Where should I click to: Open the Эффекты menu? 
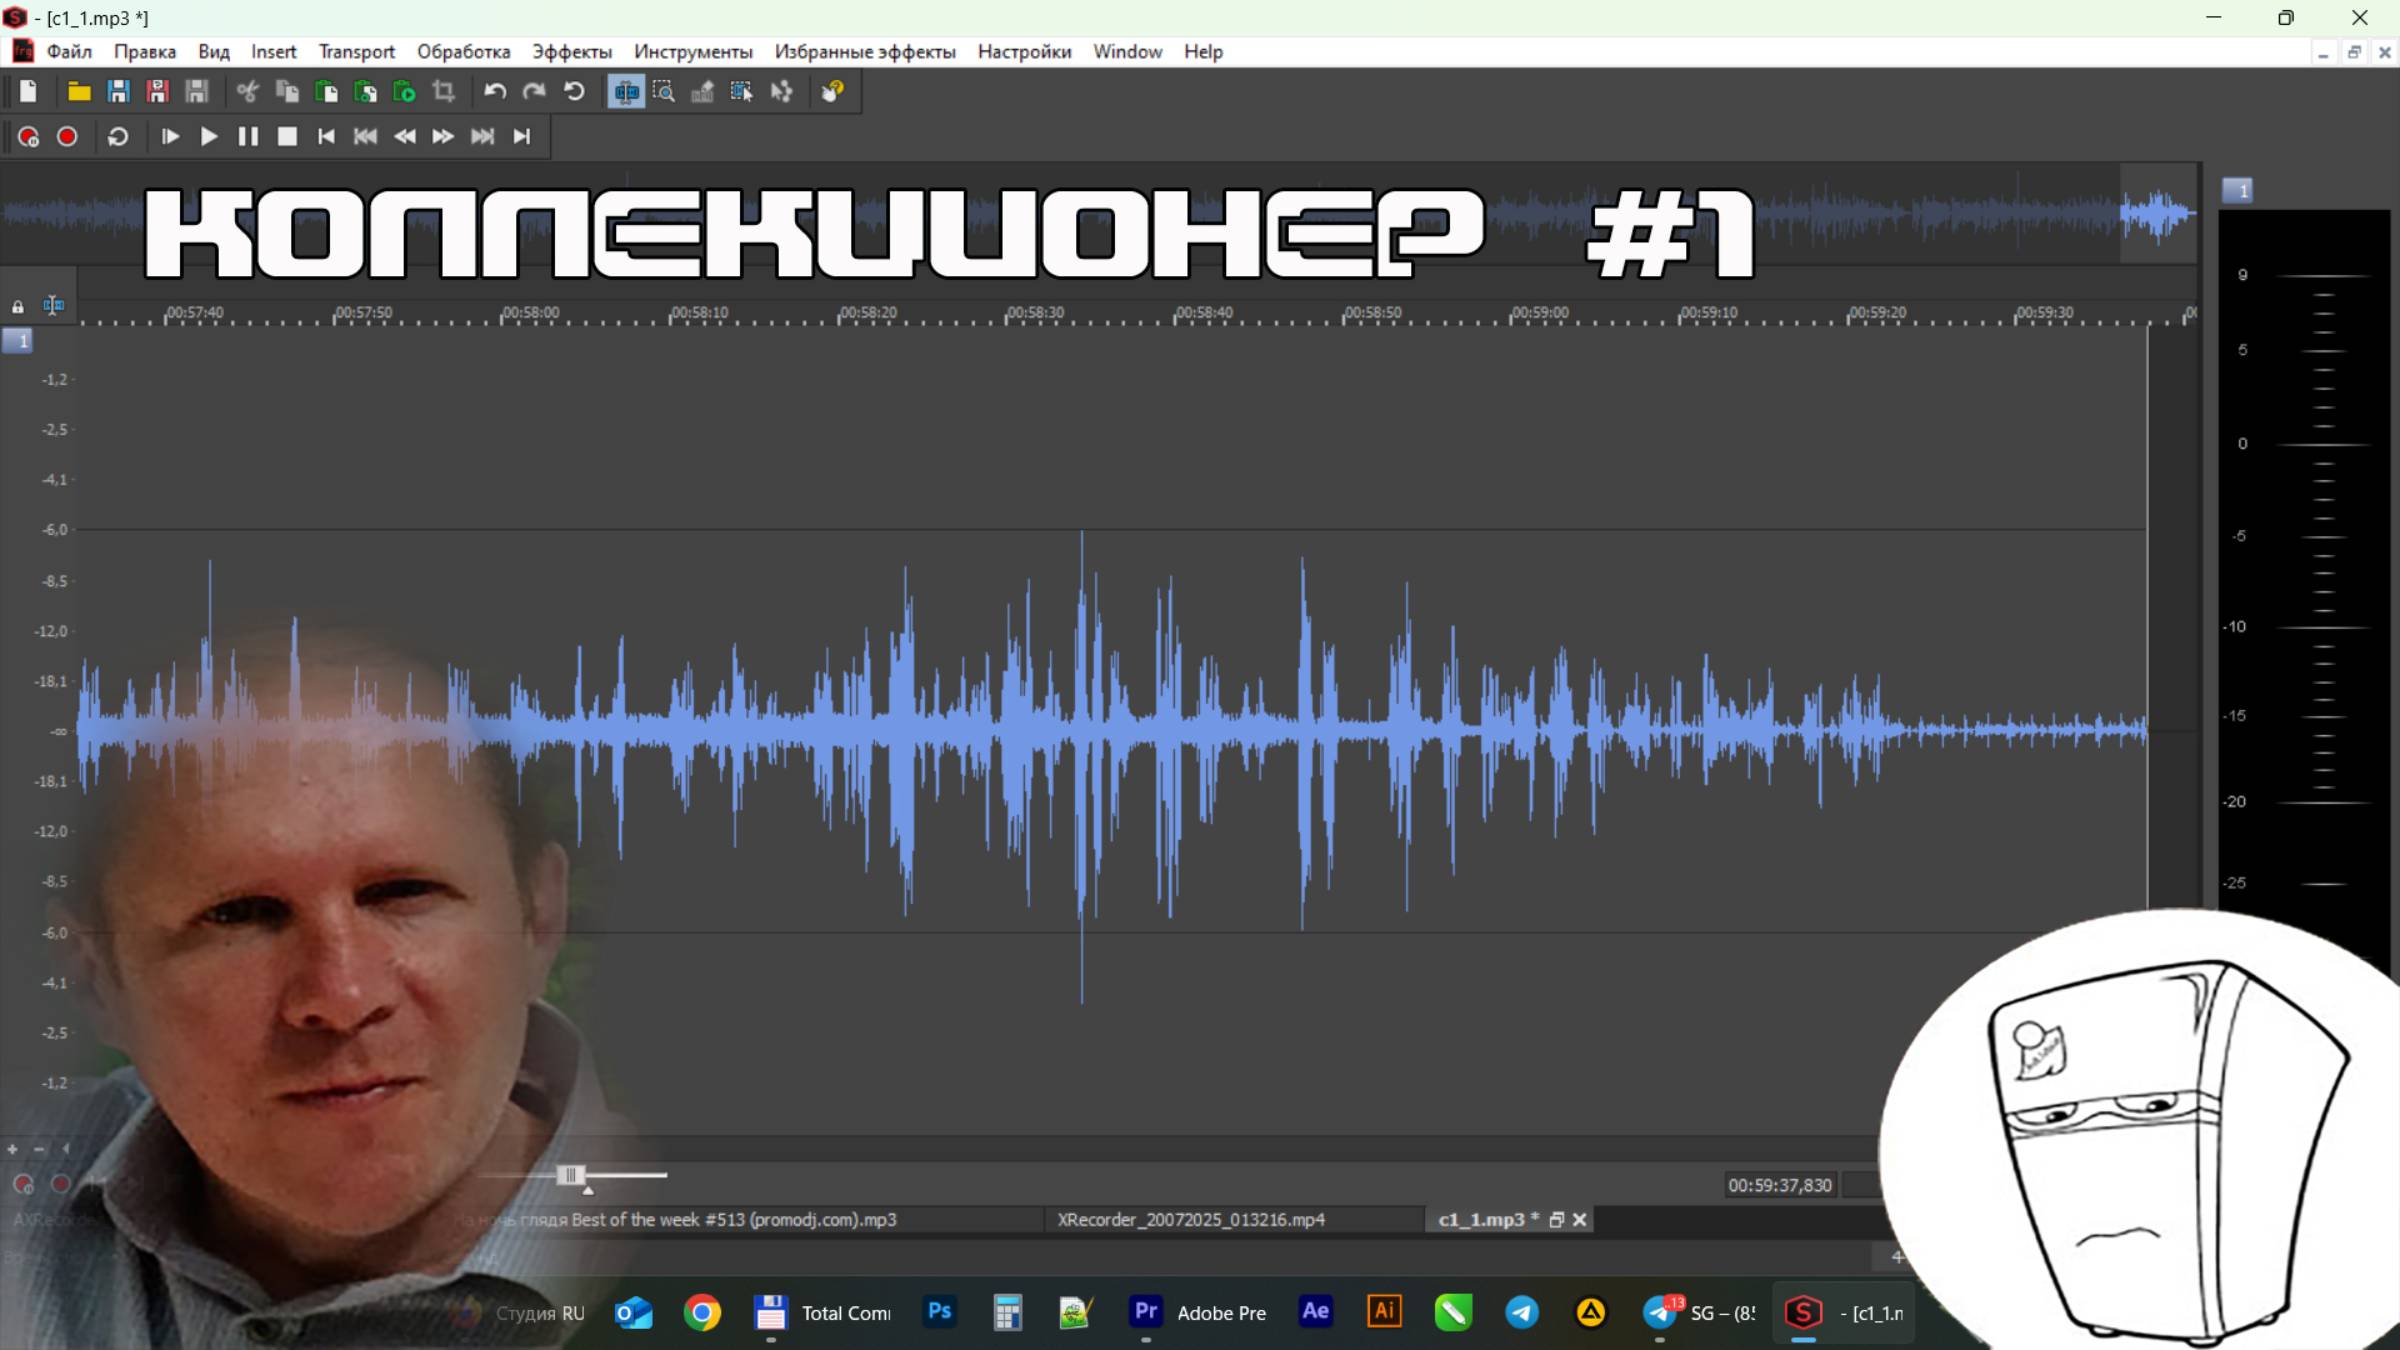click(x=571, y=52)
